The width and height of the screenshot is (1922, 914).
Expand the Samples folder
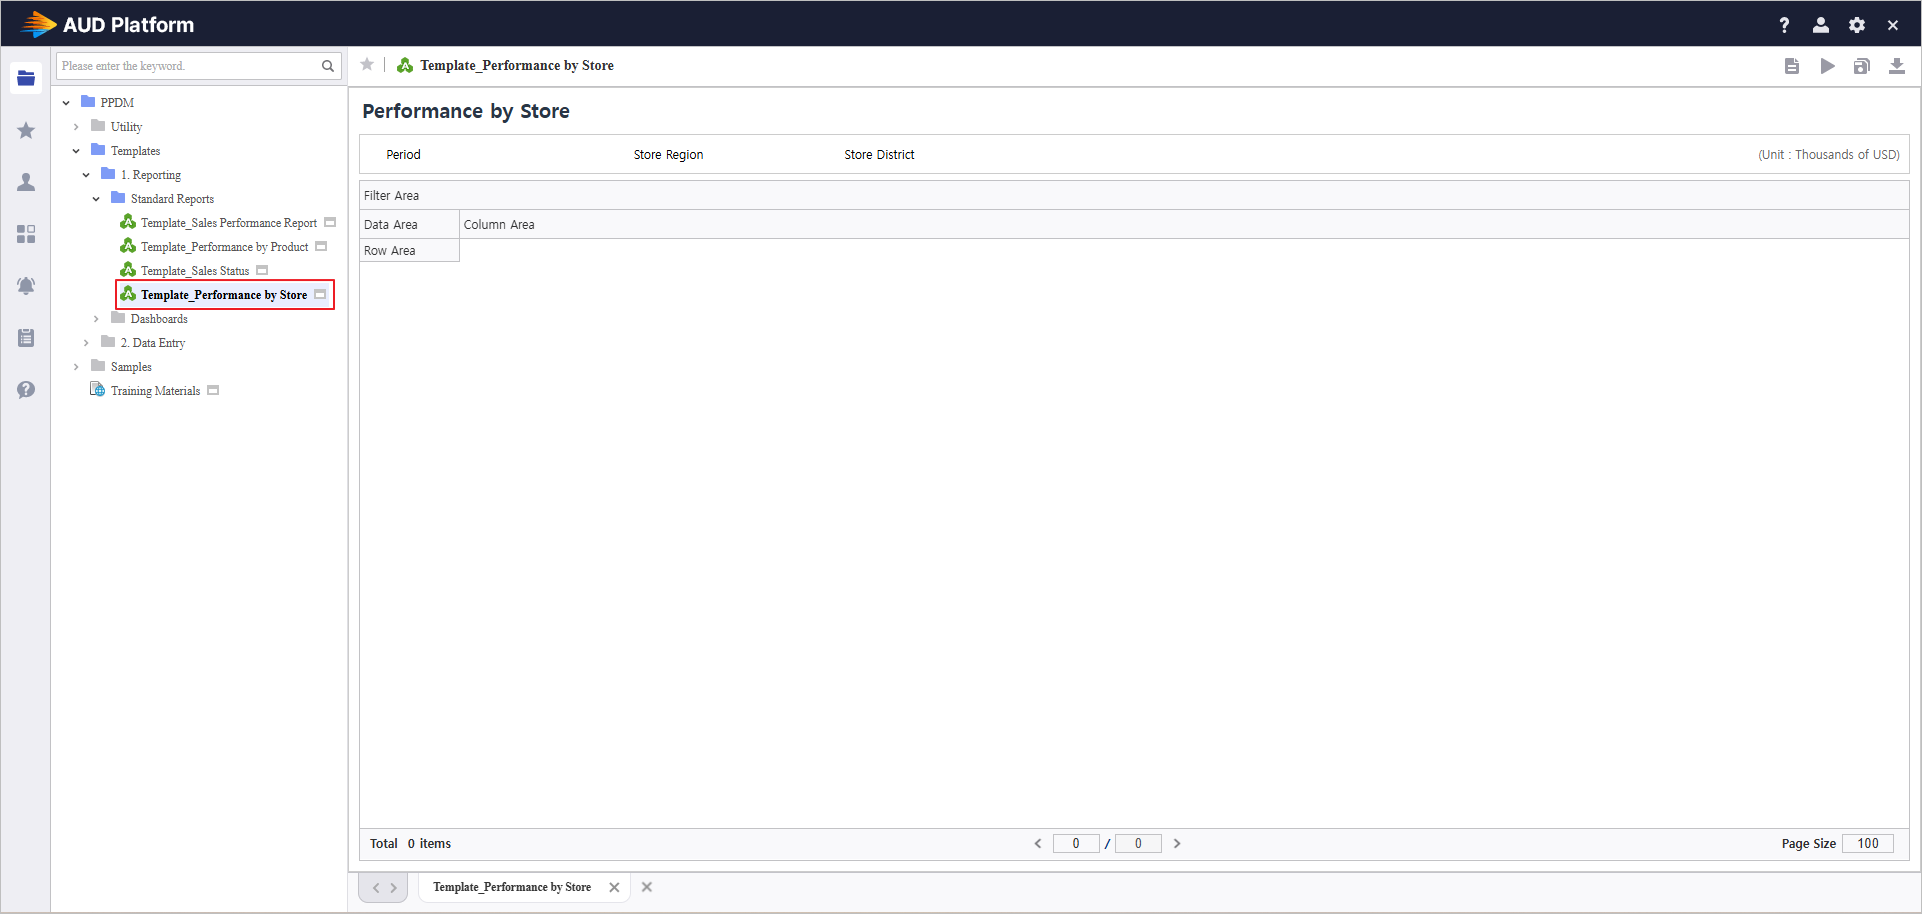pos(76,367)
